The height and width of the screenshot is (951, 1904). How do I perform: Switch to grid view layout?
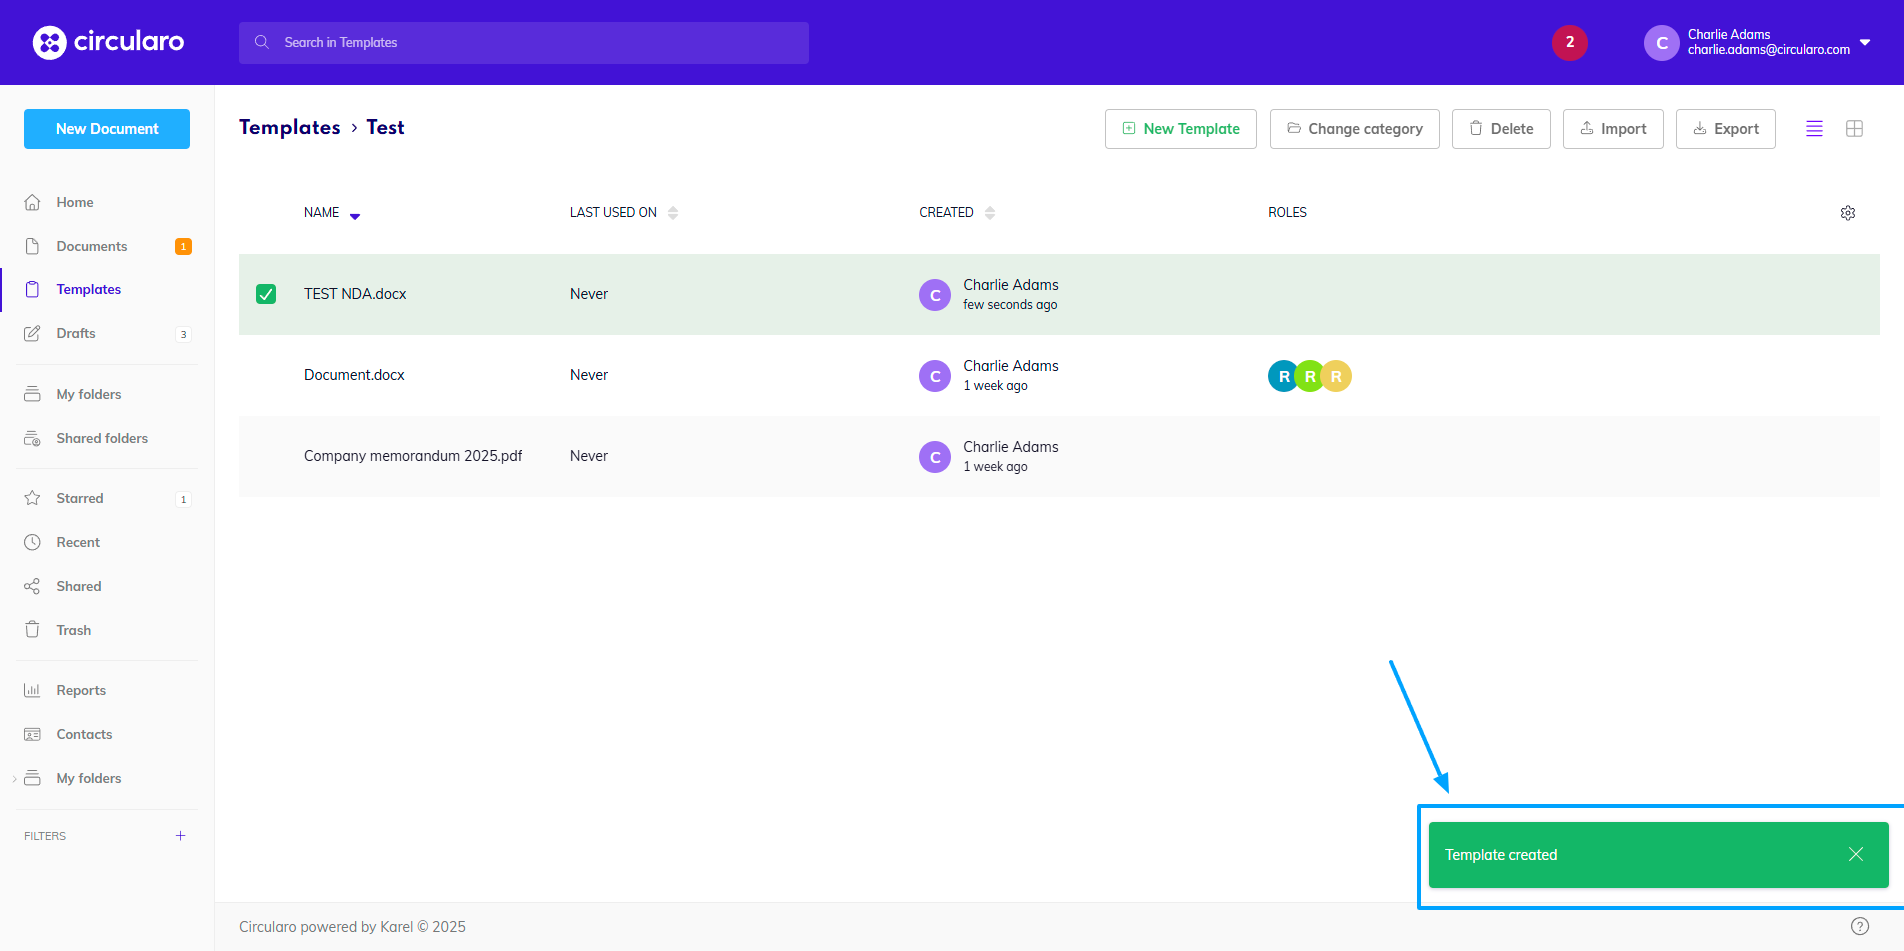[x=1854, y=129]
